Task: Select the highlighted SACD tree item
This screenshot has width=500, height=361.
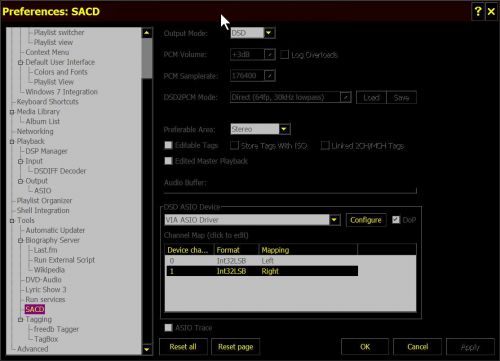Action: 35,309
